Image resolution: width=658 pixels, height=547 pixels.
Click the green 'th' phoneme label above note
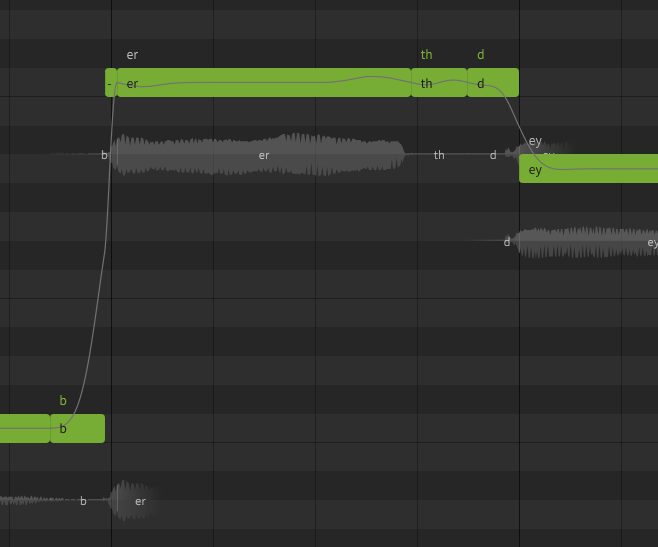(426, 55)
